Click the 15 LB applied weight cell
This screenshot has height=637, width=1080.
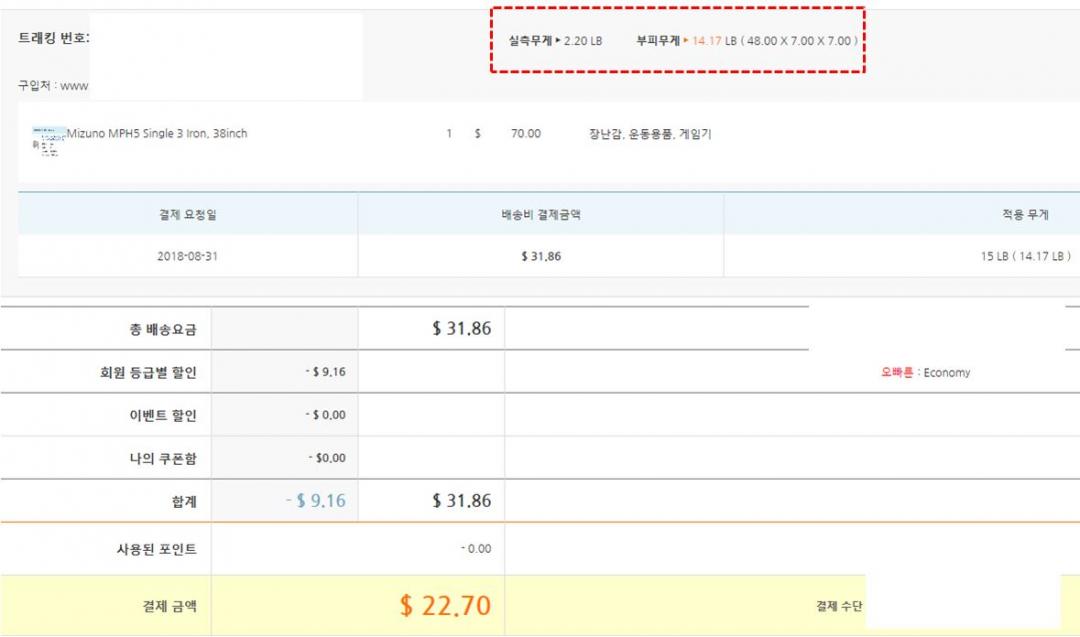pyautogui.click(x=1025, y=256)
